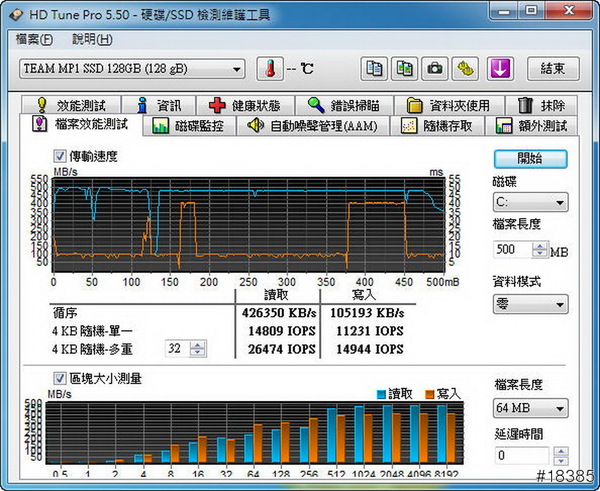Image resolution: width=600 pixels, height=491 pixels.
Task: Click the camera save screenshot icon
Action: [435, 69]
